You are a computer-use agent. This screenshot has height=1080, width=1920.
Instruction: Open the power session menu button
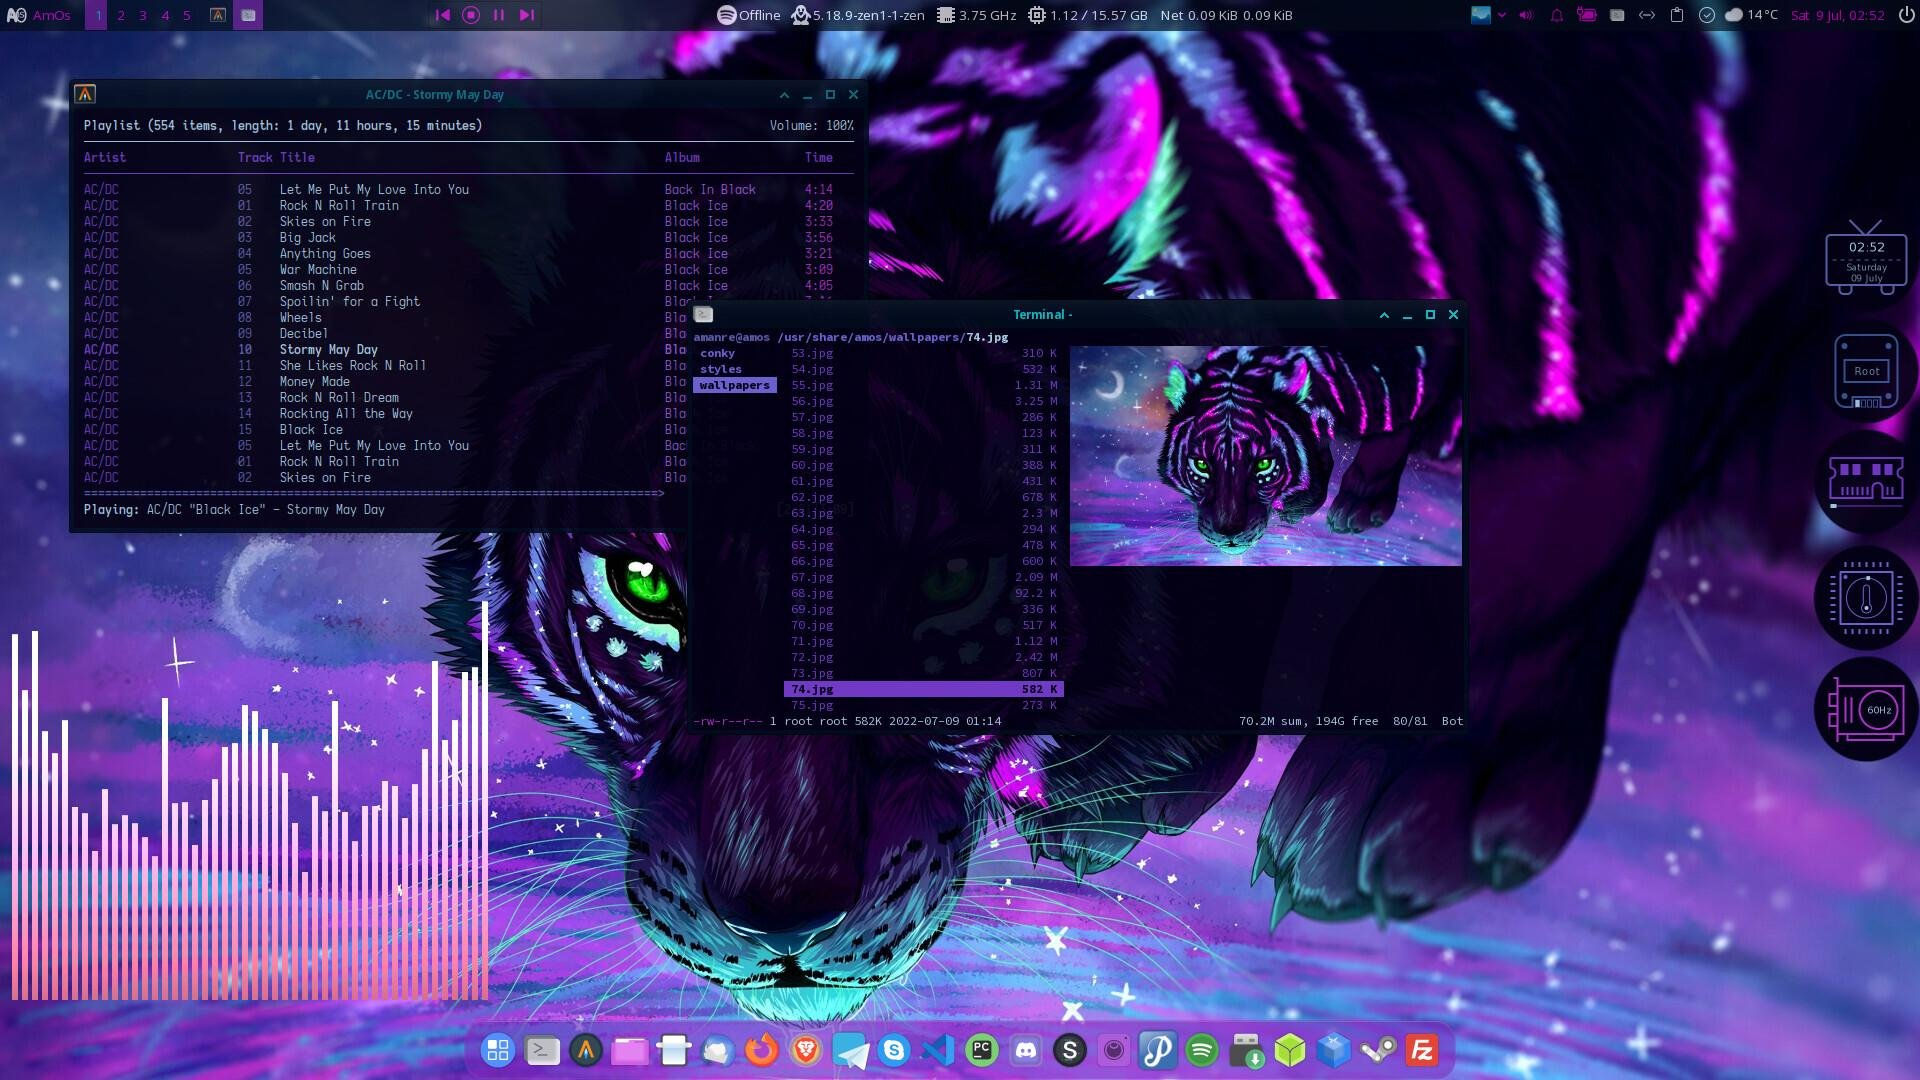[1905, 15]
